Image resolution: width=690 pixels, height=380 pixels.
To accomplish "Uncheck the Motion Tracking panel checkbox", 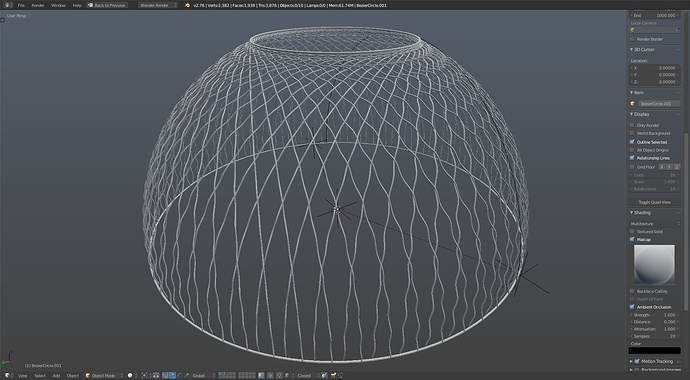I will click(x=637, y=361).
